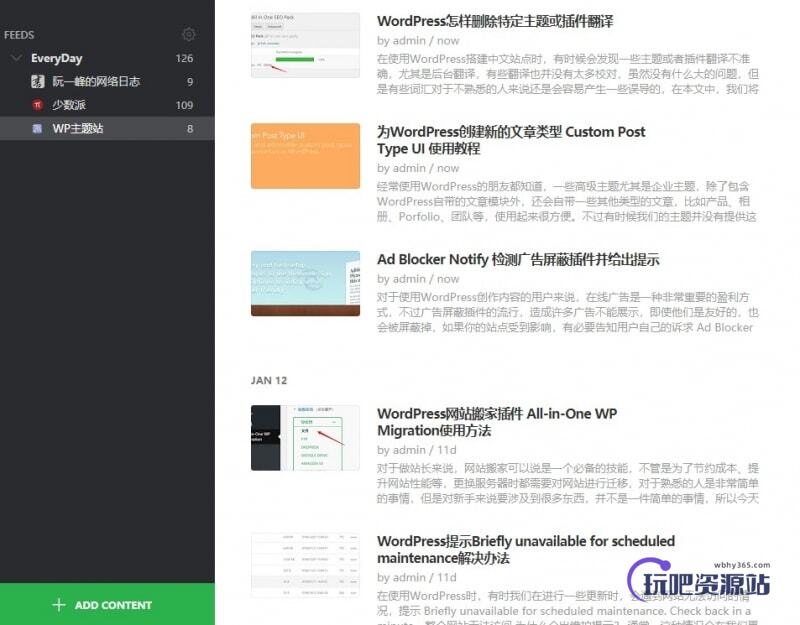Click 'by admin / 11d' under All-in-One WP Migration
Image resolution: width=800 pixels, height=625 pixels.
pos(416,450)
